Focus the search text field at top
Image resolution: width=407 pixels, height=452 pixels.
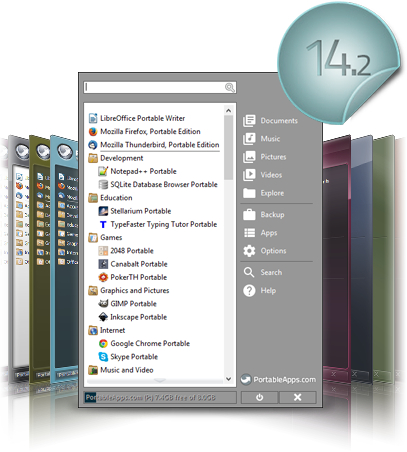(160, 88)
